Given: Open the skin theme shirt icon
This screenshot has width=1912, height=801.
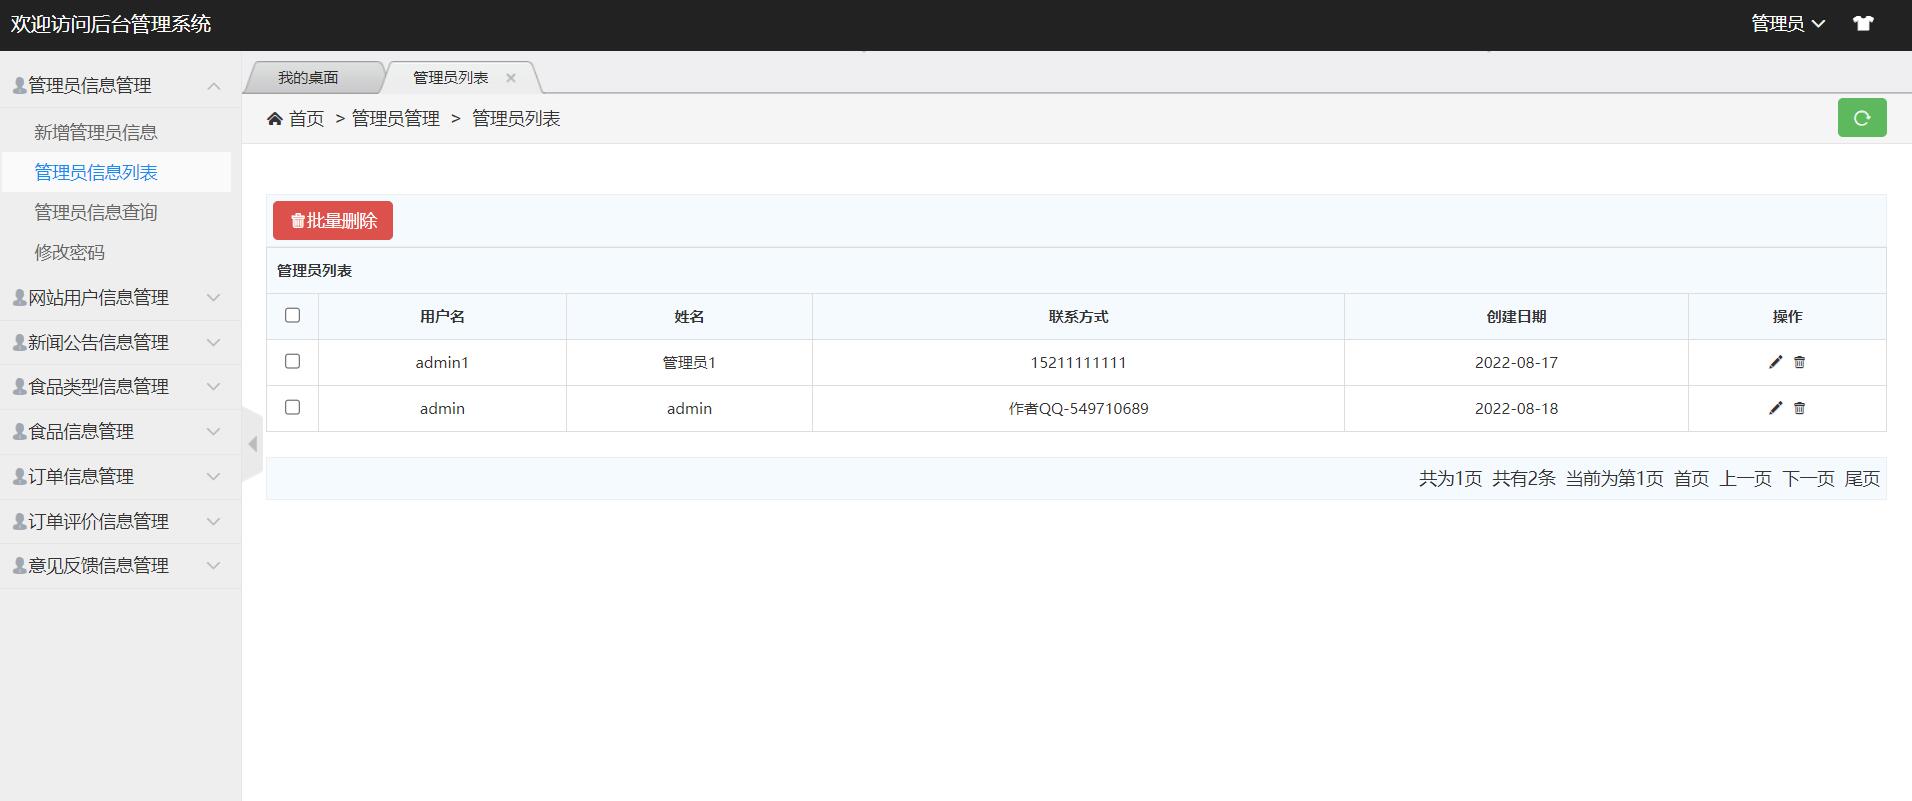Looking at the screenshot, I should coord(1863,23).
